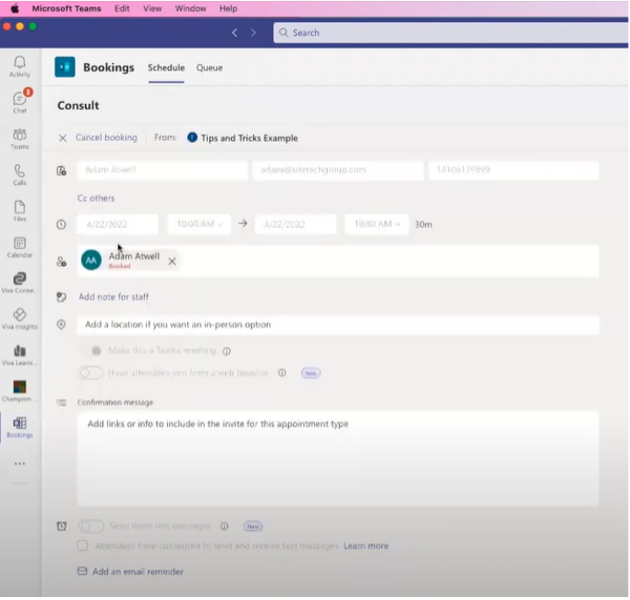The image size is (630, 600).
Task: Open the Help menu
Action: pos(228,8)
